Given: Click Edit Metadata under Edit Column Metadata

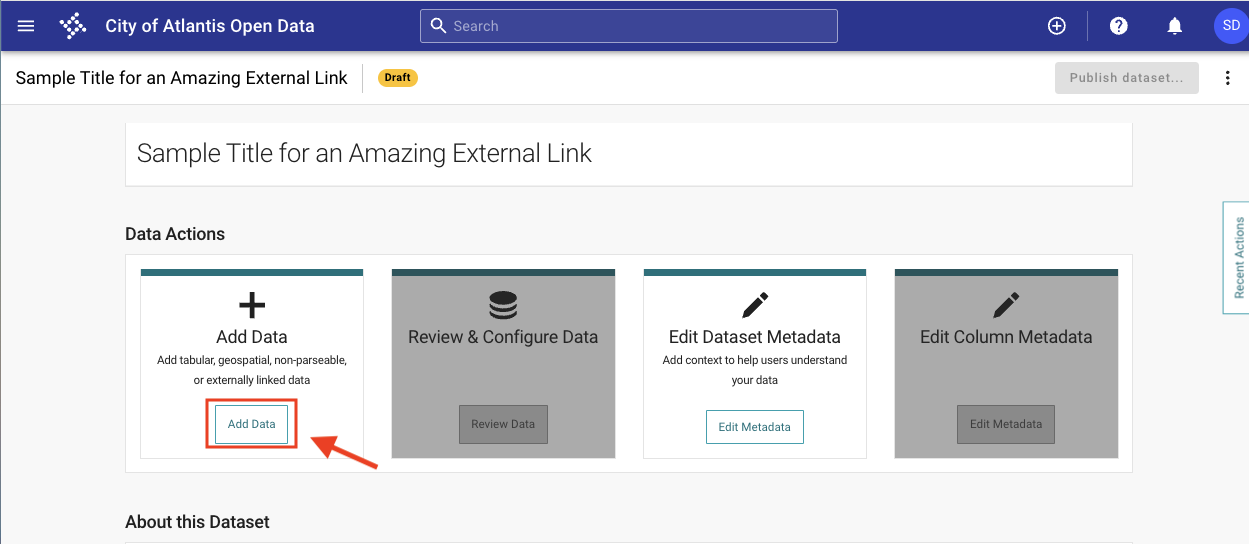Looking at the screenshot, I should tap(1006, 424).
